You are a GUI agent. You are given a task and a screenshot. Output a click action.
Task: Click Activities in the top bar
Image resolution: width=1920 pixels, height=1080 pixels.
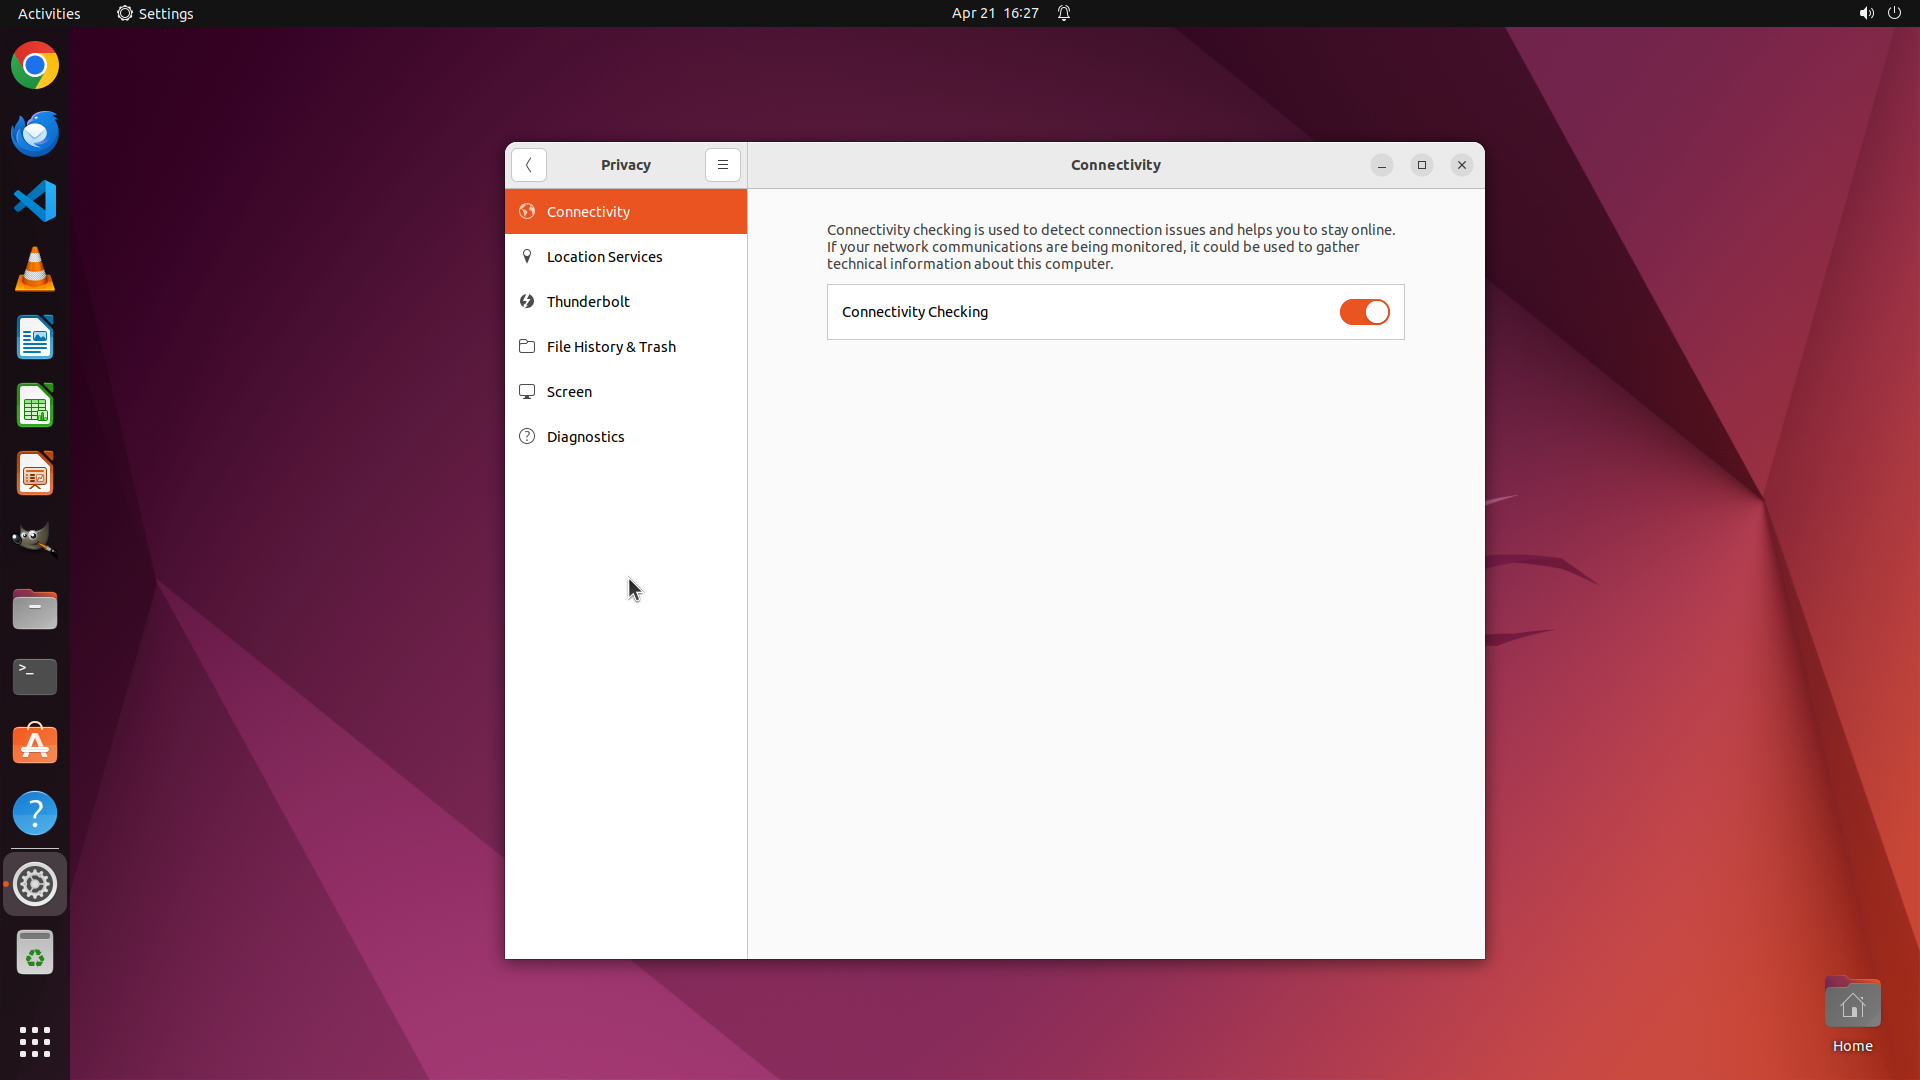(x=49, y=13)
